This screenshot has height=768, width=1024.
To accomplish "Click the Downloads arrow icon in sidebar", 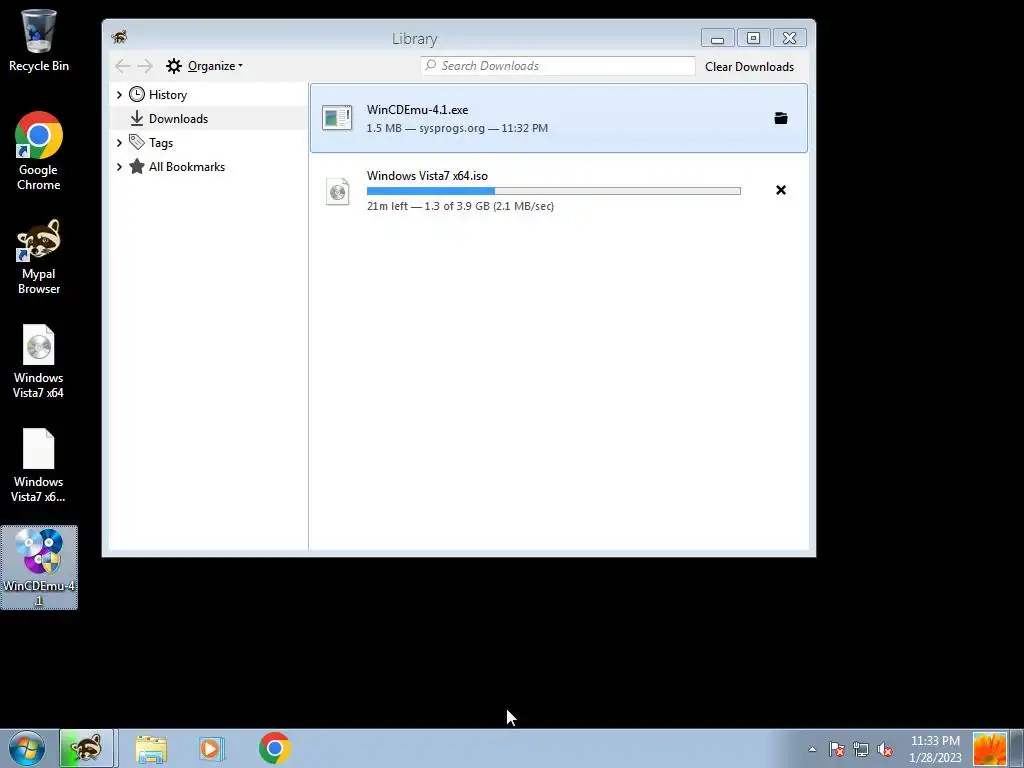I will [x=136, y=118].
